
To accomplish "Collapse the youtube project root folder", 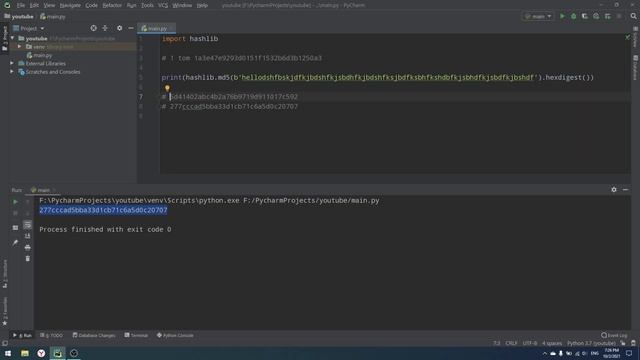I will (x=13, y=38).
